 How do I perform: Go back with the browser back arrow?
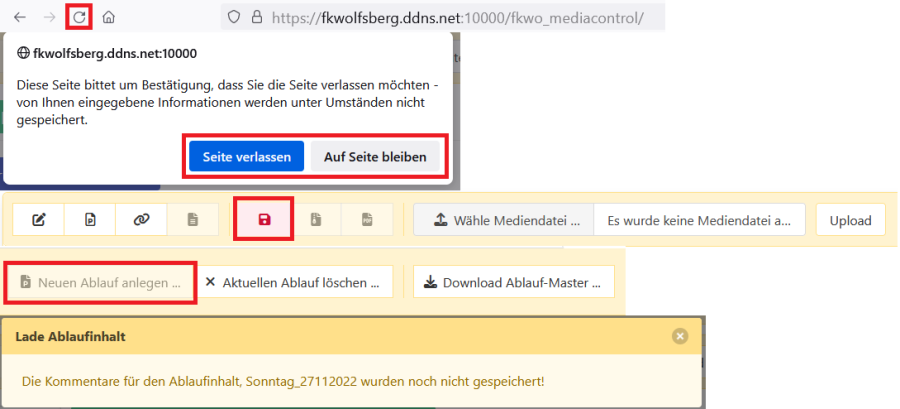pyautogui.click(x=19, y=17)
